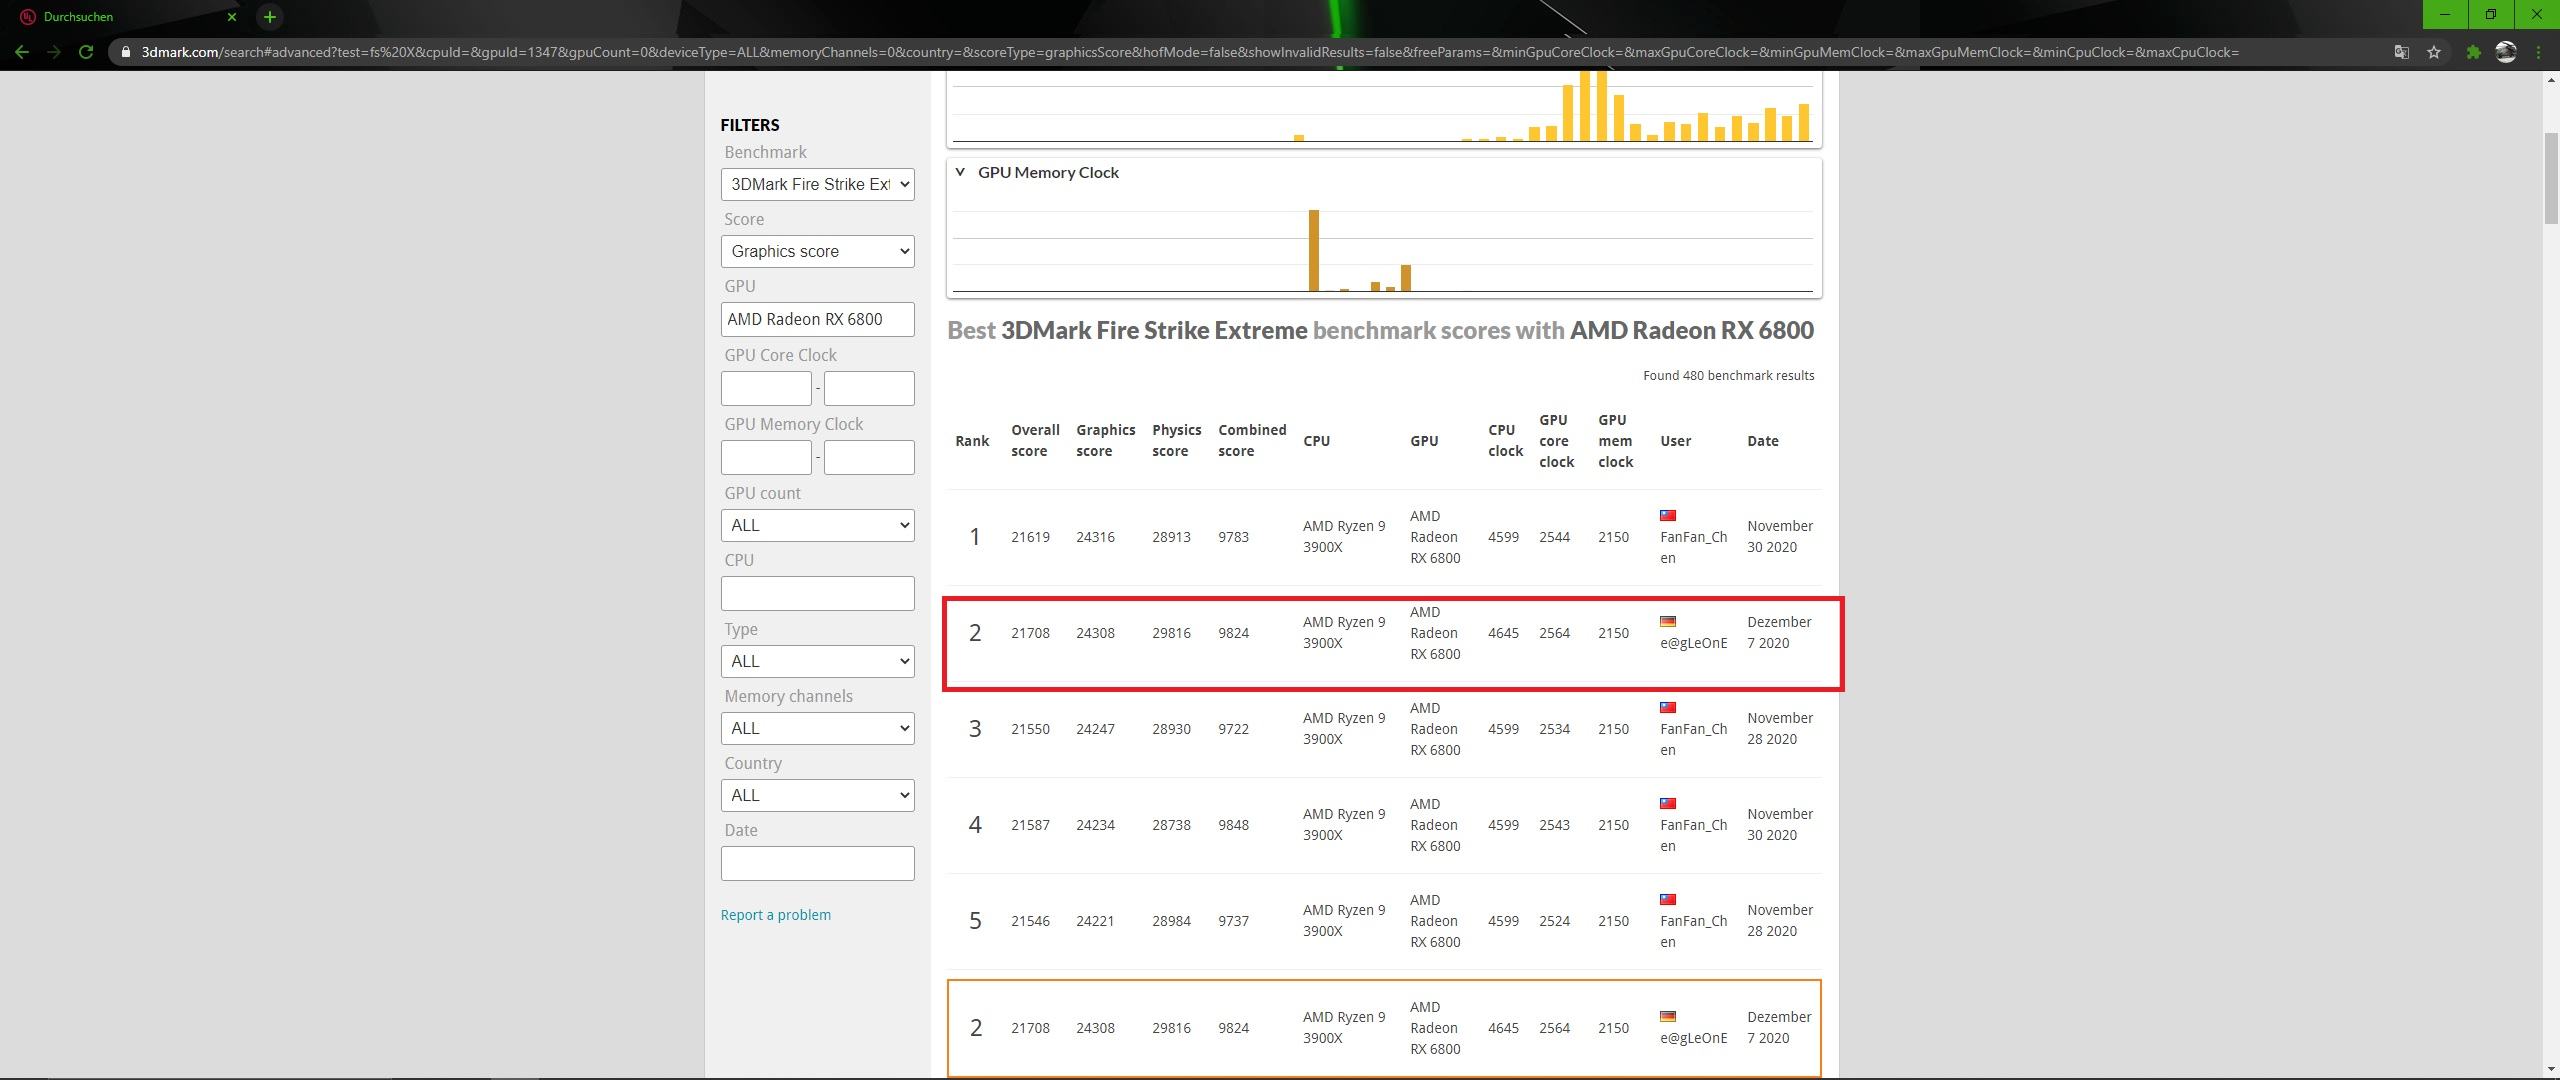Reload the page with the refresh icon
The width and height of the screenshot is (2560, 1080).
click(x=86, y=52)
